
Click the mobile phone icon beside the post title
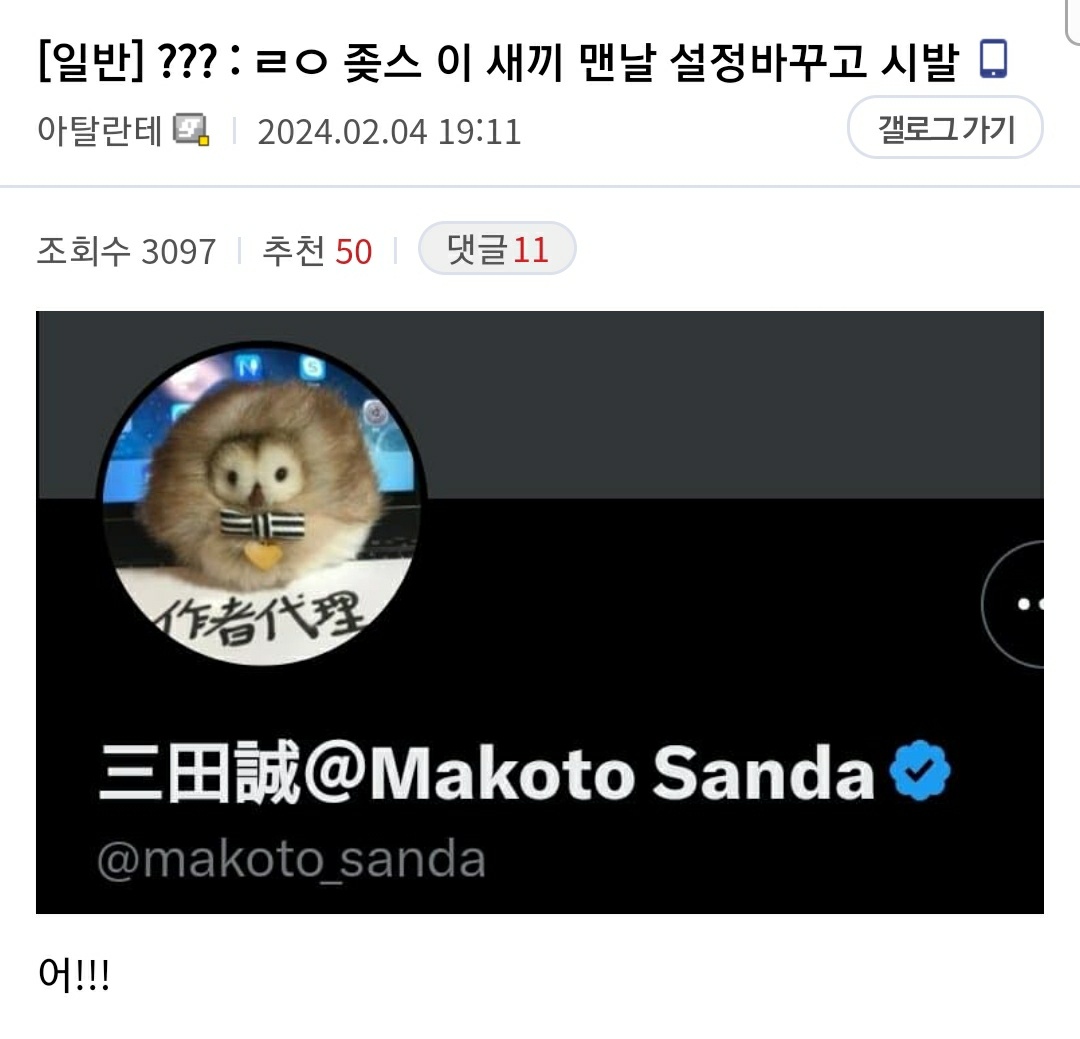993,59
